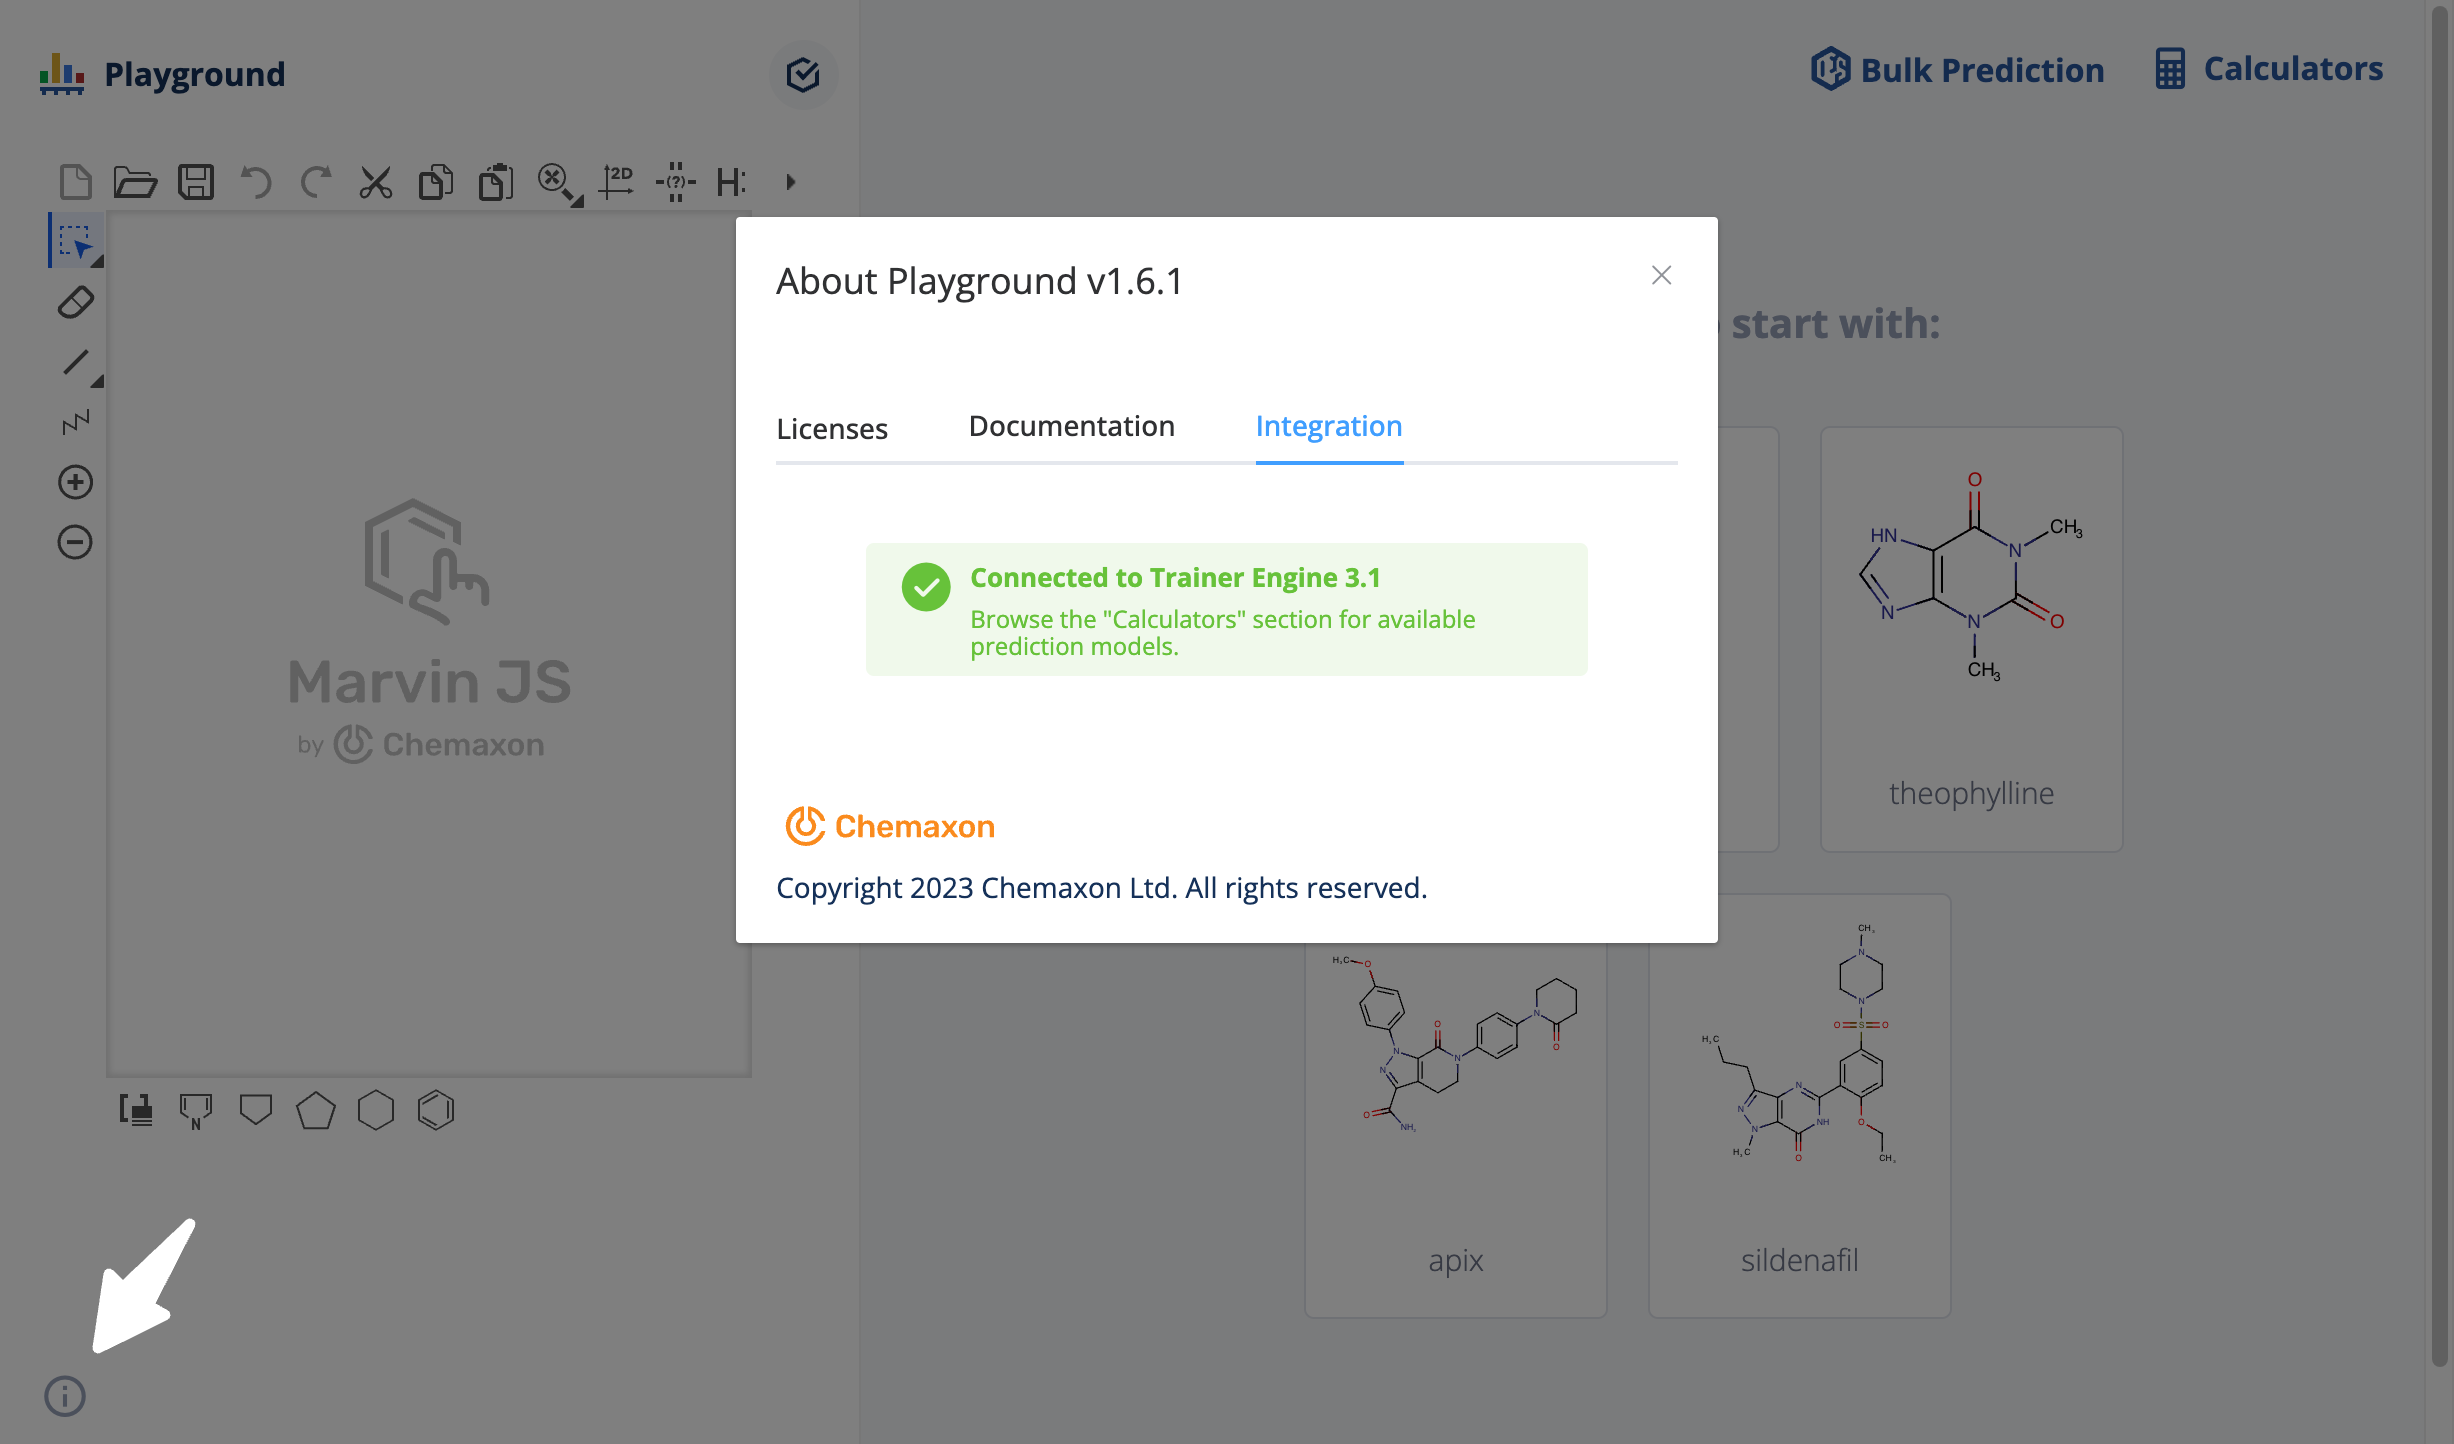
Task: Open the Calculators page link
Action: (x=2270, y=68)
